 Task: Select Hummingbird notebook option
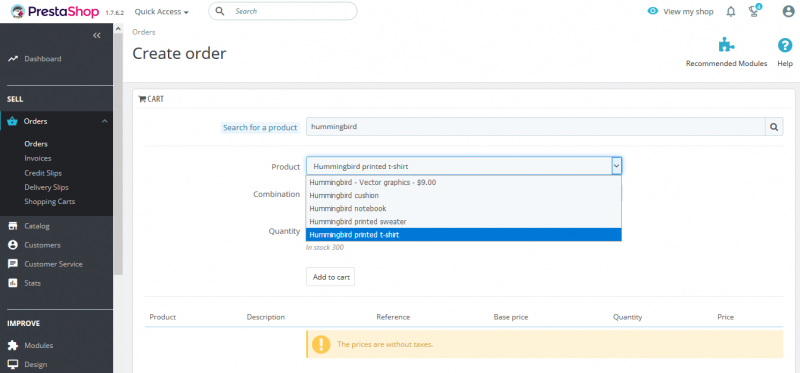pyautogui.click(x=463, y=209)
